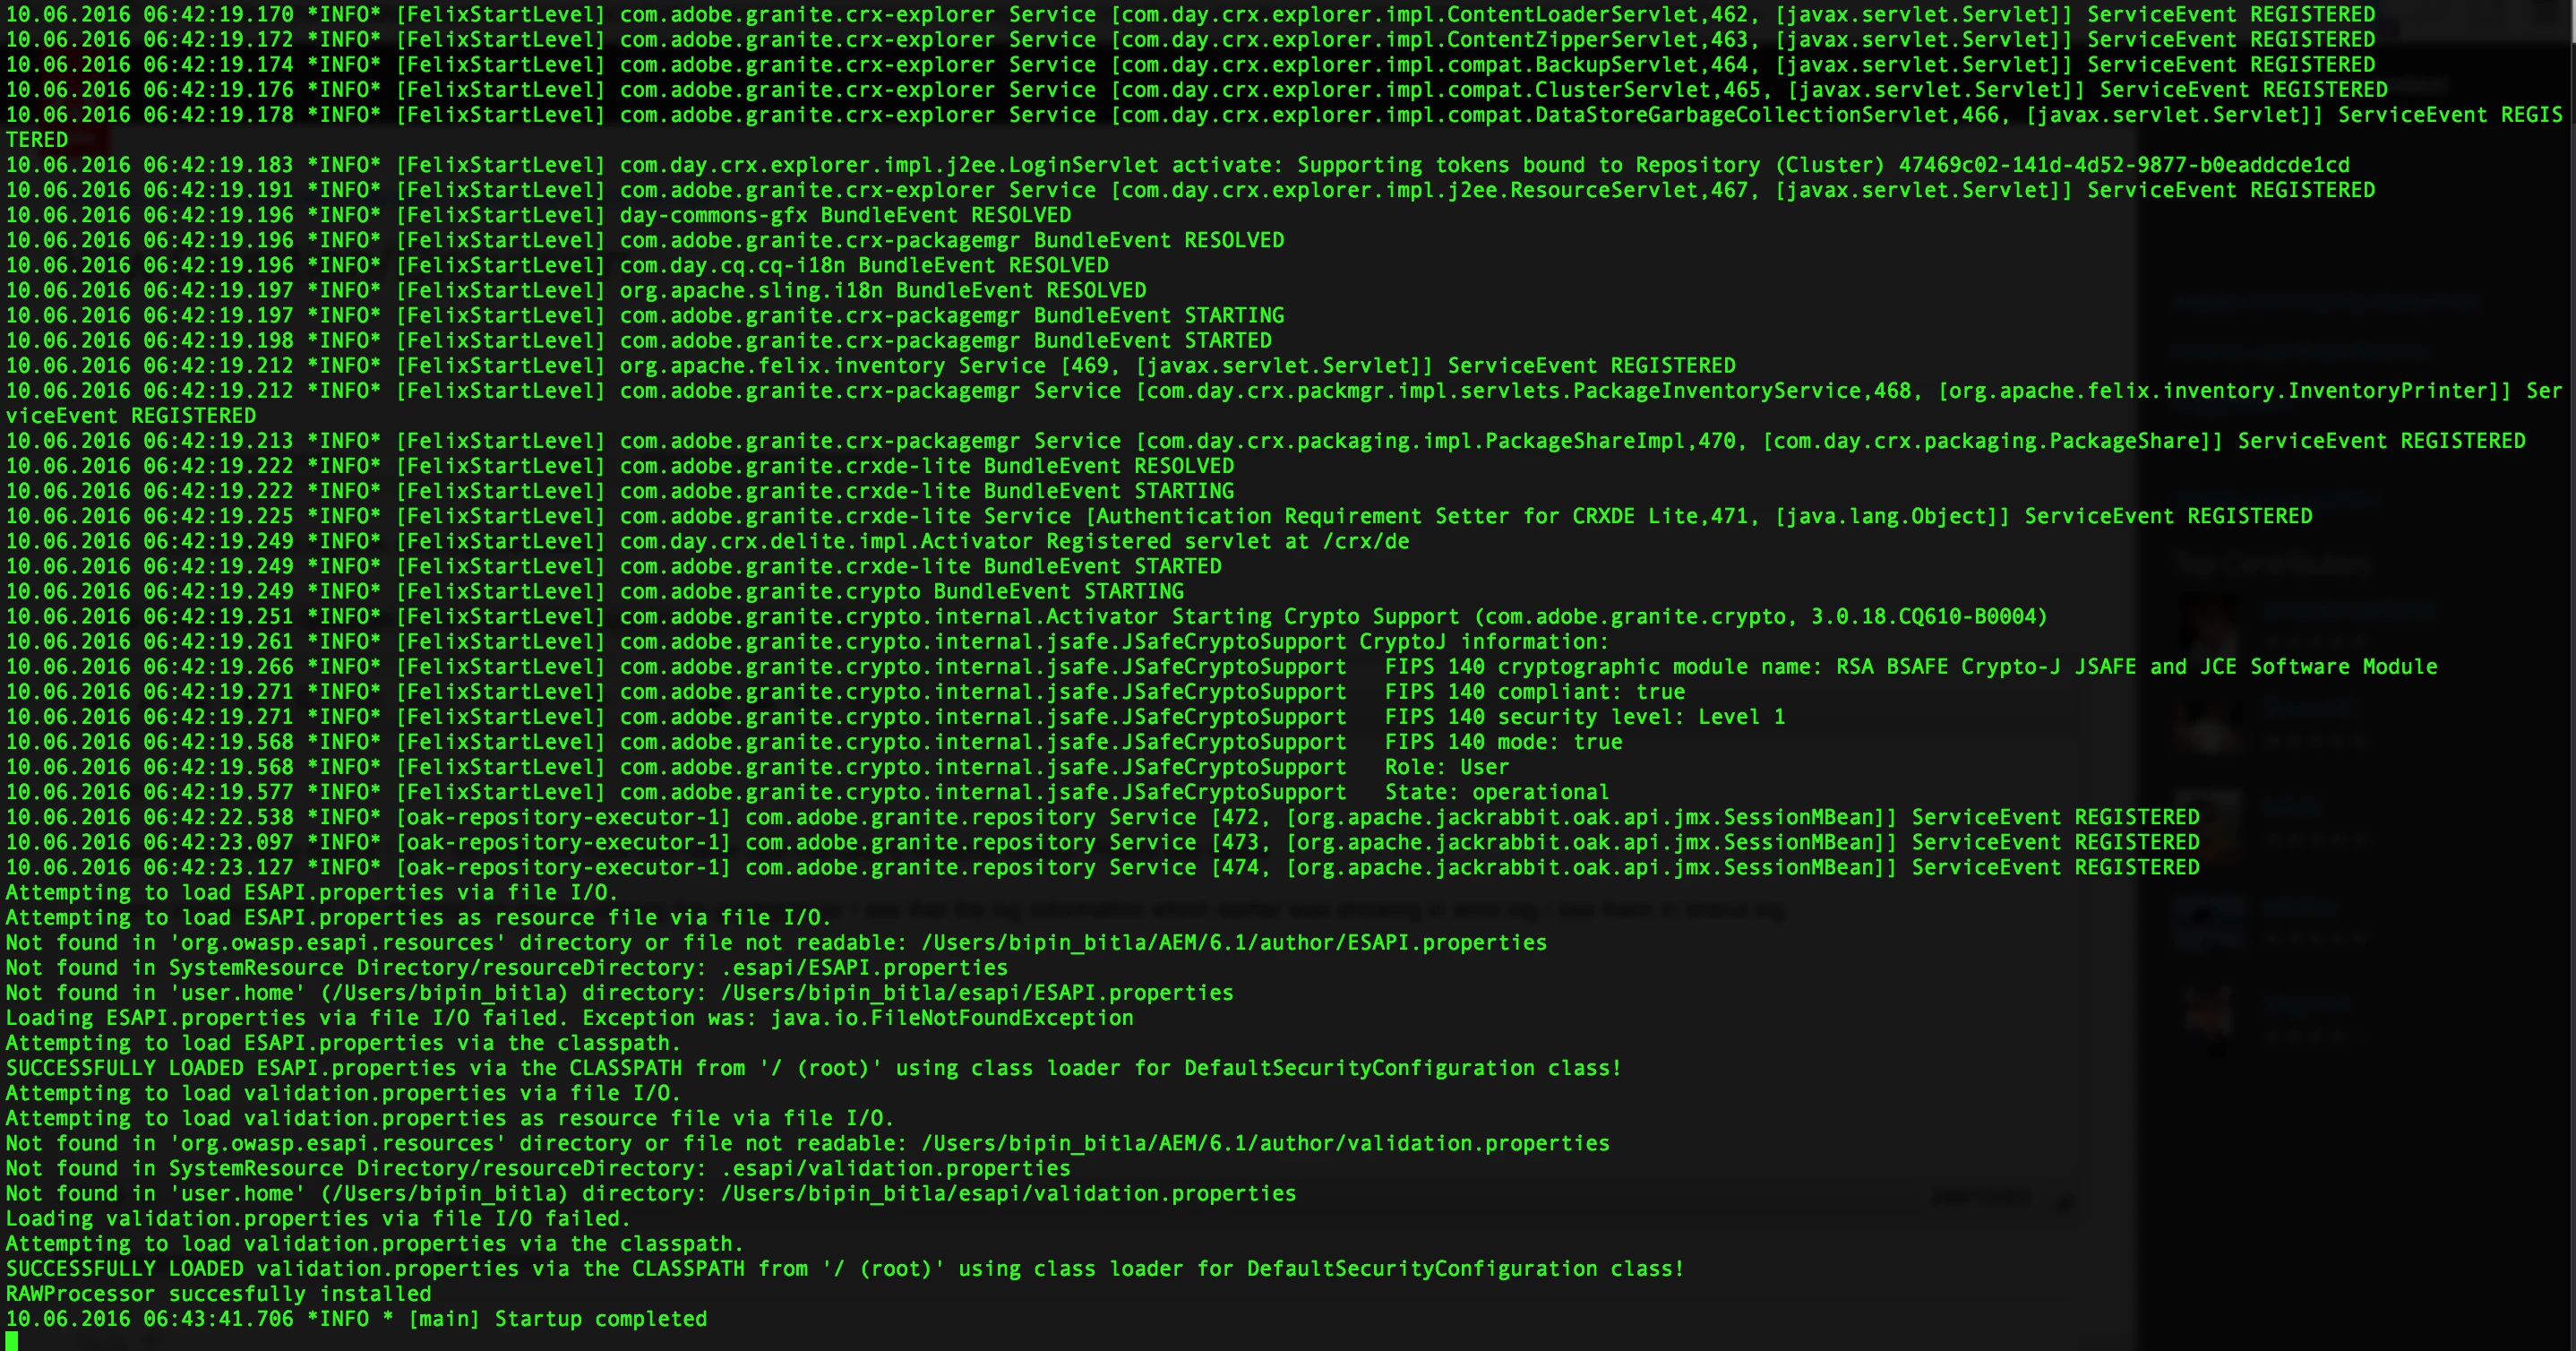The width and height of the screenshot is (2576, 1351).
Task: Click the 'PackageShareImpl,470' service text
Action: pyautogui.click(x=1610, y=441)
